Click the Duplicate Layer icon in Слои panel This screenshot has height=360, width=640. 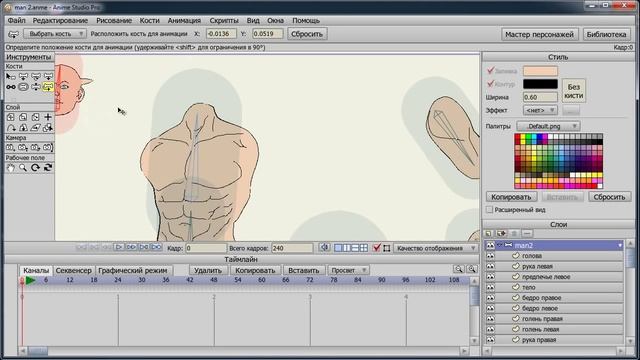(501, 233)
